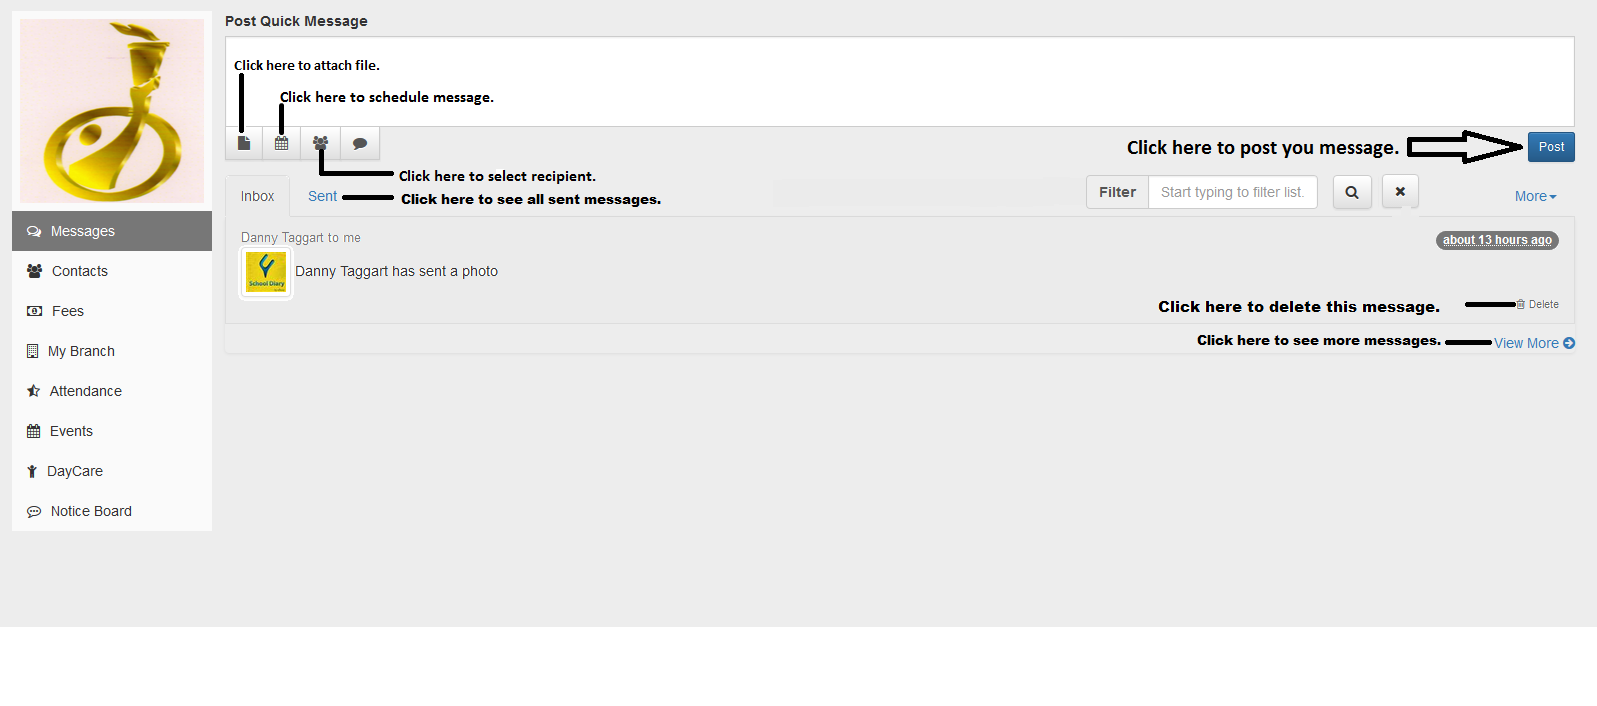Click into the quick message text area
1597x706 pixels.
pos(900,80)
